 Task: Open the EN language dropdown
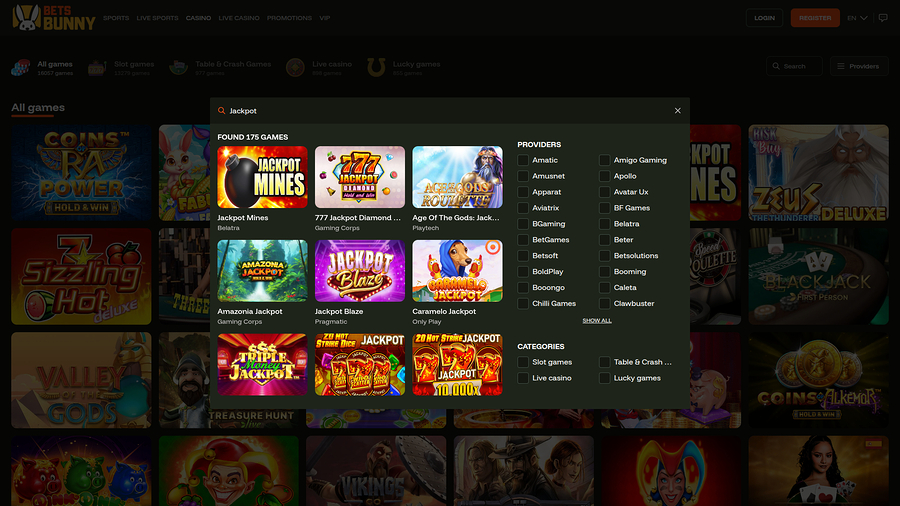click(x=857, y=18)
